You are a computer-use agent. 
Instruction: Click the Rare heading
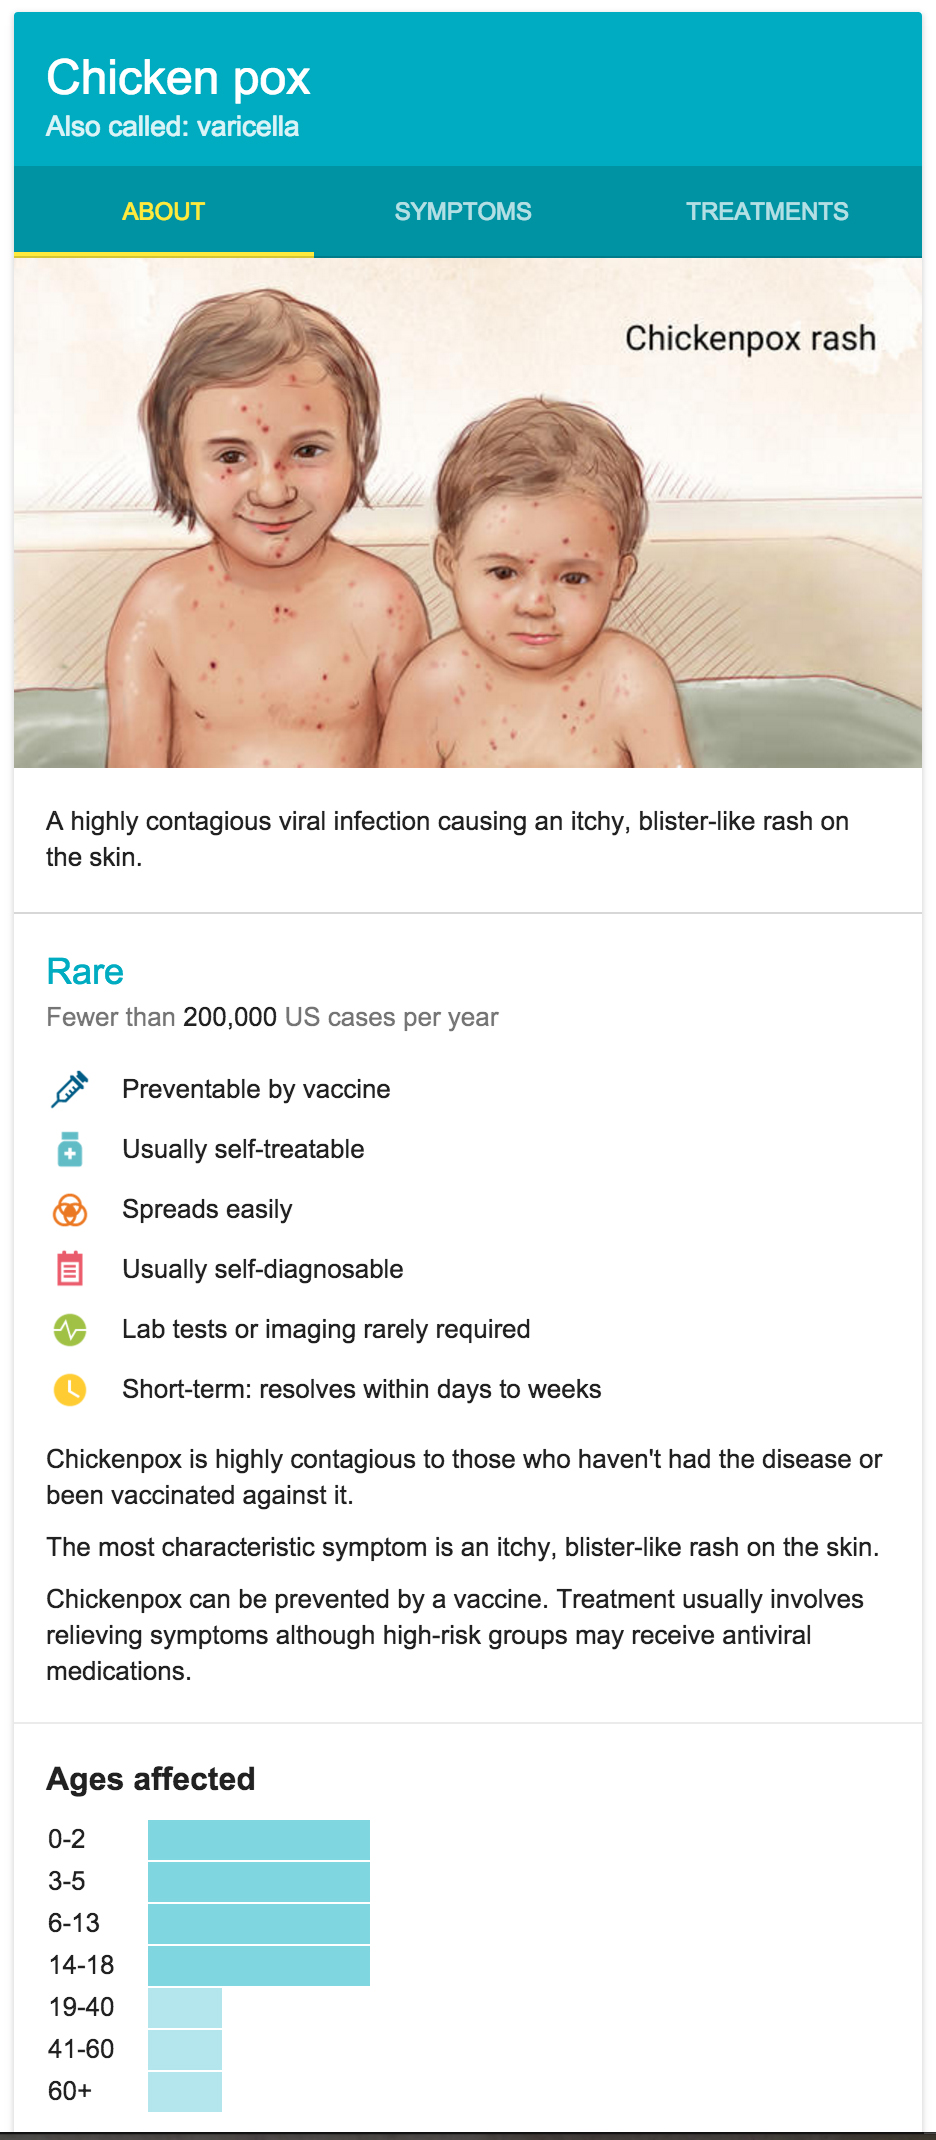85,972
